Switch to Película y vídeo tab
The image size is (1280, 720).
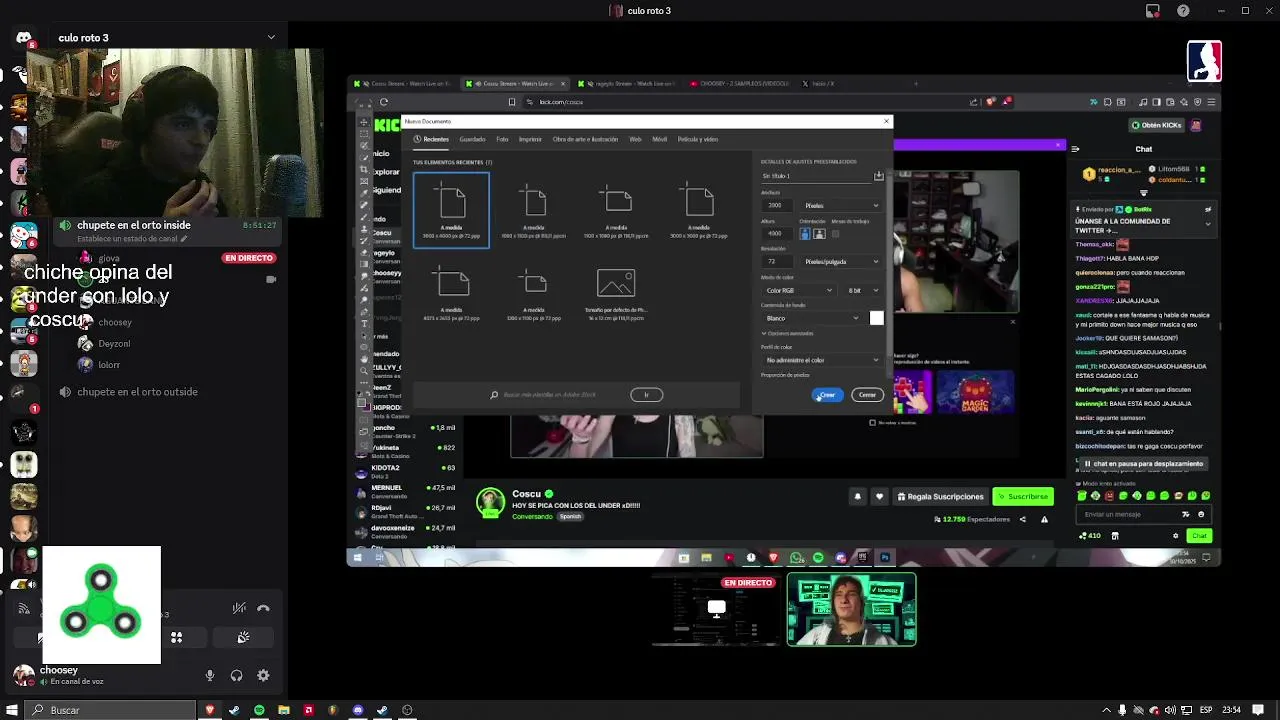(x=698, y=139)
